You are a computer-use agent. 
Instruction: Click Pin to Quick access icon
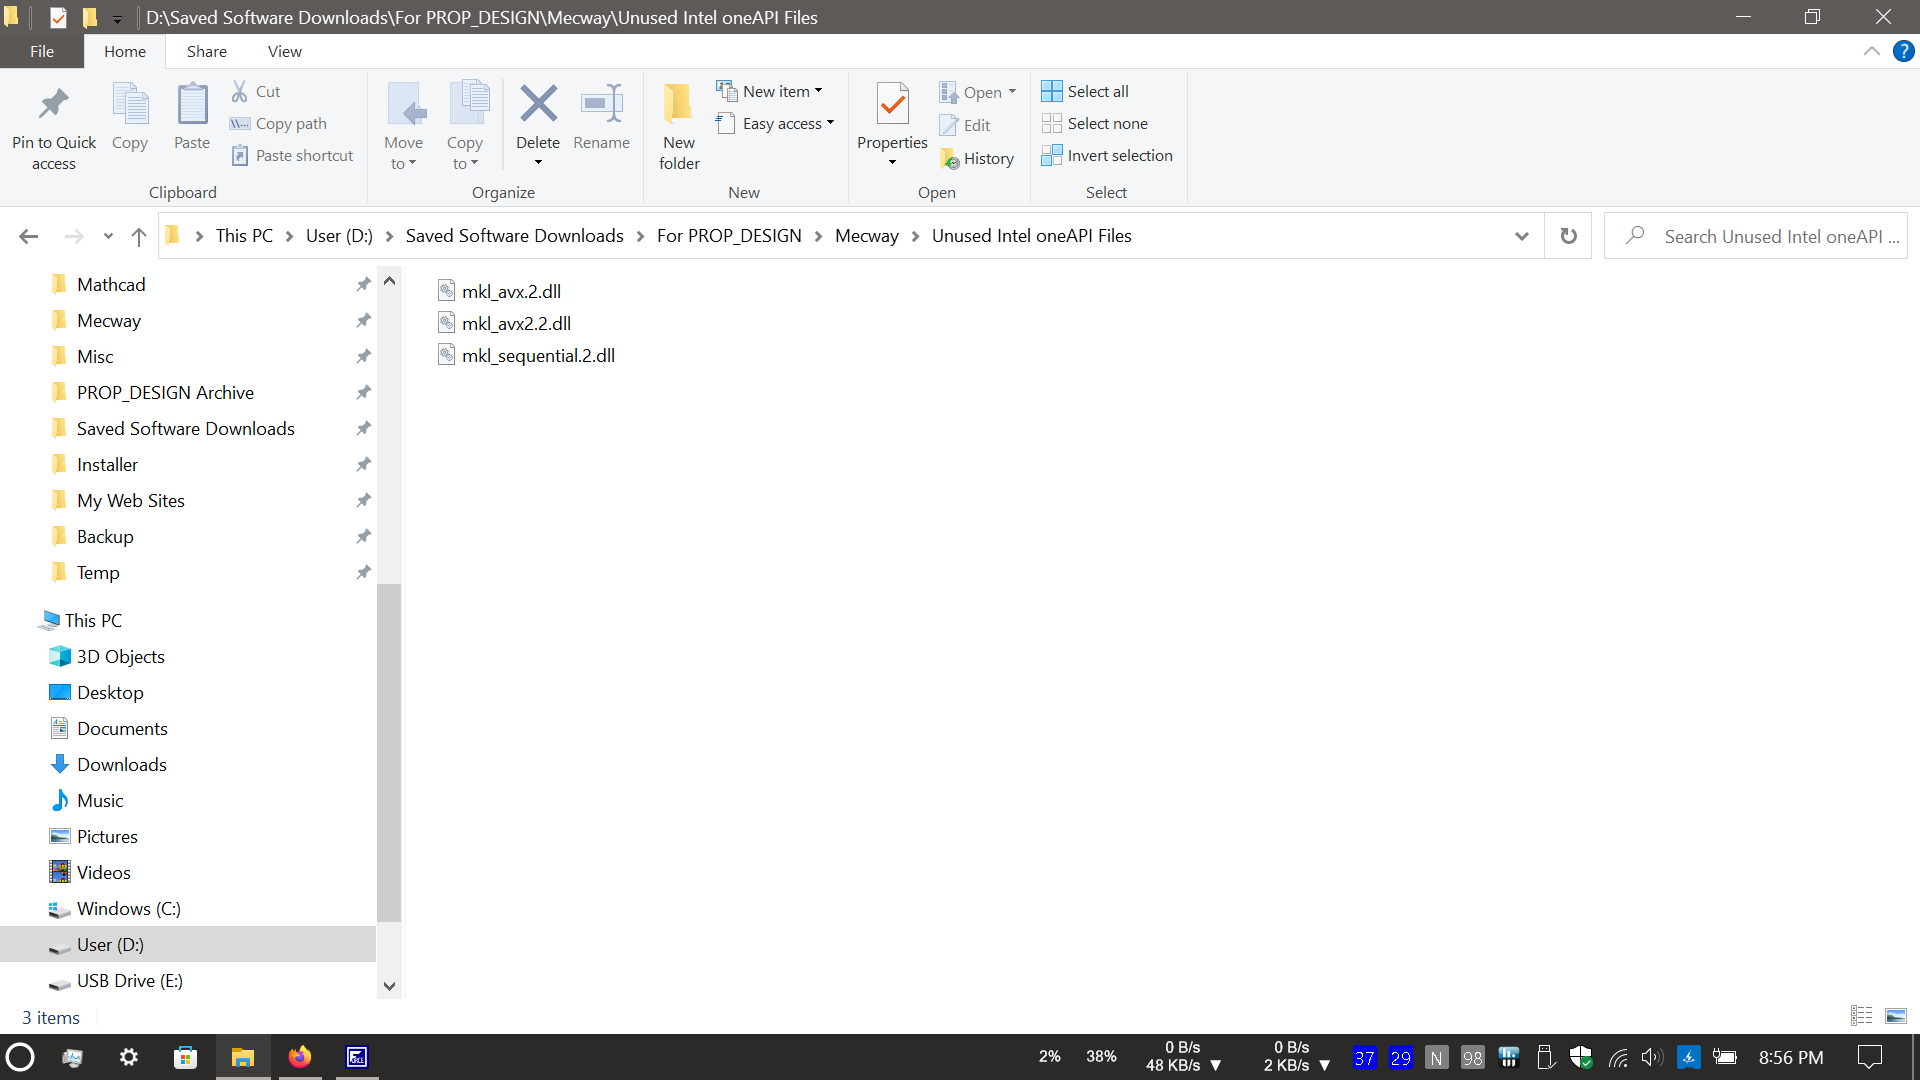point(54,104)
